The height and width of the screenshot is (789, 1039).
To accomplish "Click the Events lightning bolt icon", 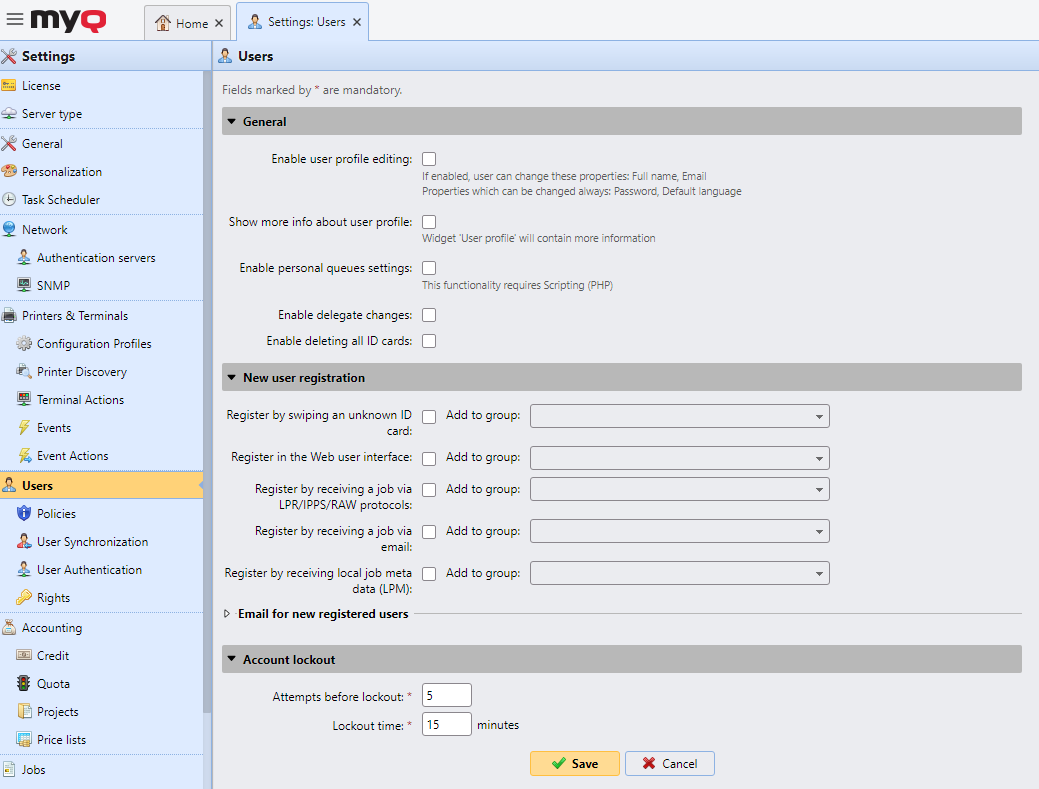I will pos(24,428).
